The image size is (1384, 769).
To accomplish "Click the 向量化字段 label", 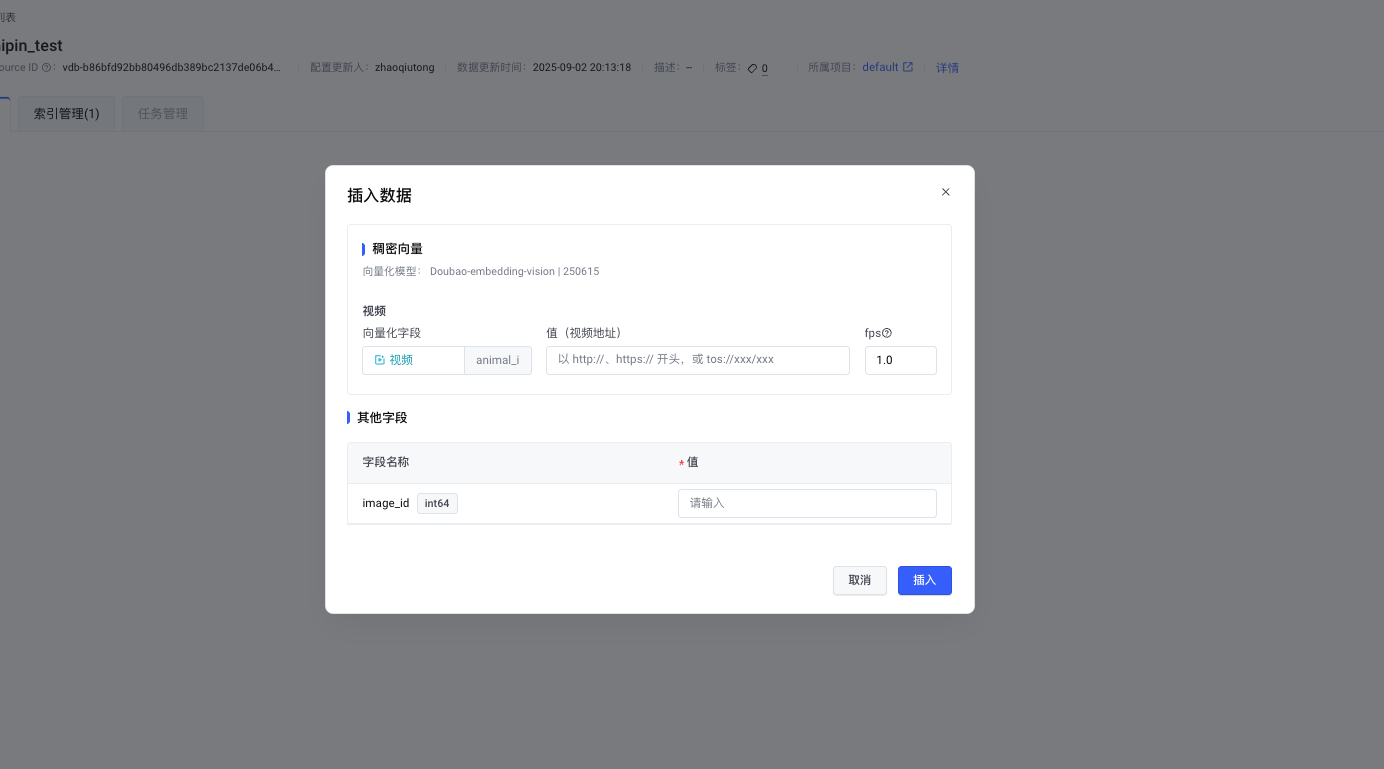I will [392, 333].
